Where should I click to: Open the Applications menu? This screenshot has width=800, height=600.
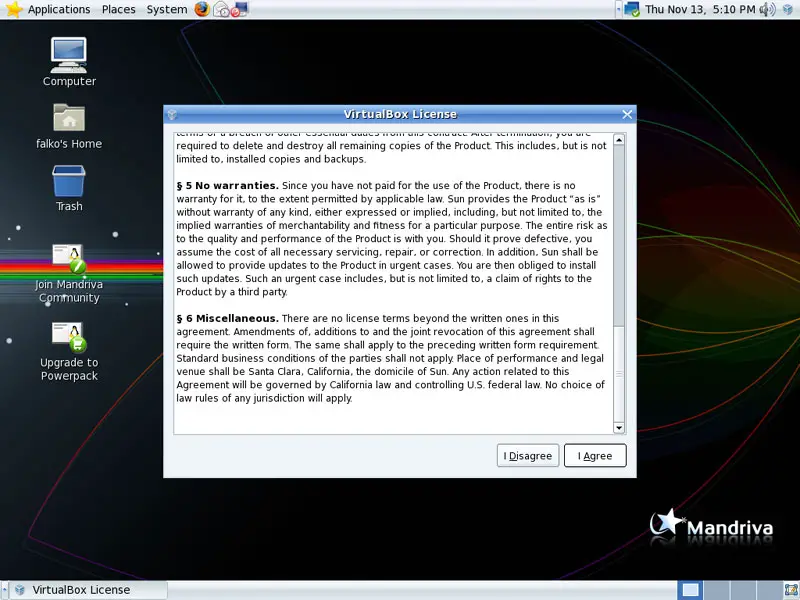click(59, 9)
